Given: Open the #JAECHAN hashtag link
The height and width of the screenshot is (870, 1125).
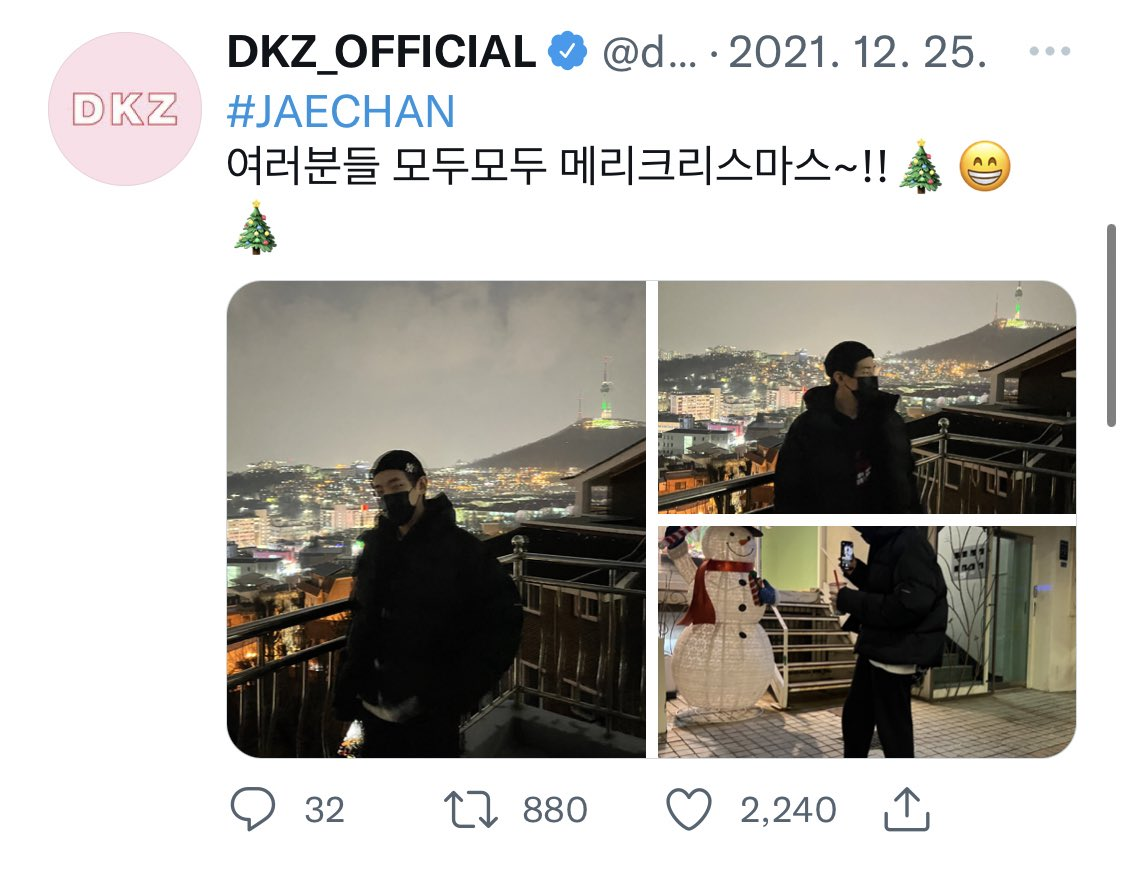Looking at the screenshot, I should 341,111.
